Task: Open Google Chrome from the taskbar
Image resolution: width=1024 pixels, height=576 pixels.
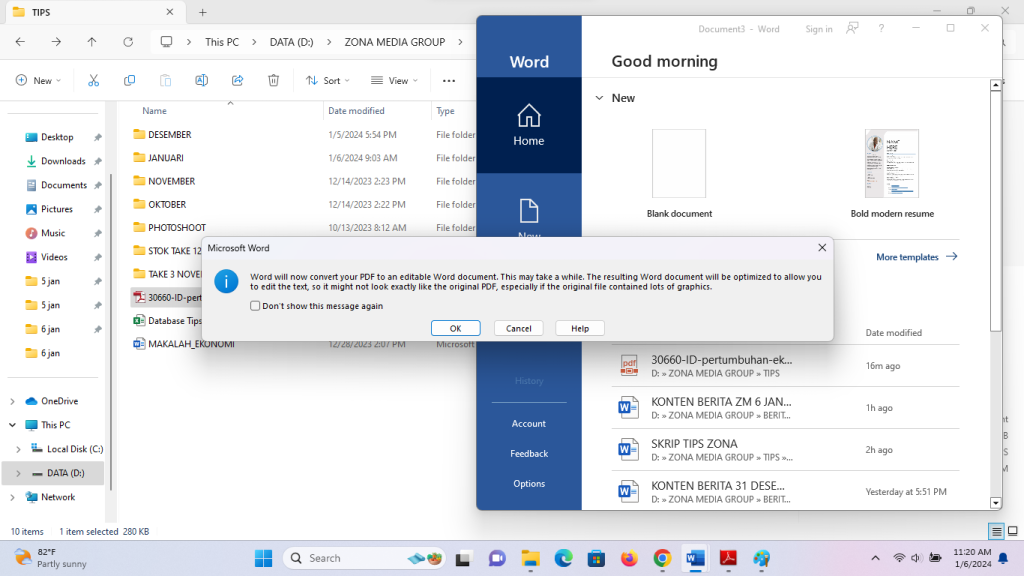Action: (662, 558)
